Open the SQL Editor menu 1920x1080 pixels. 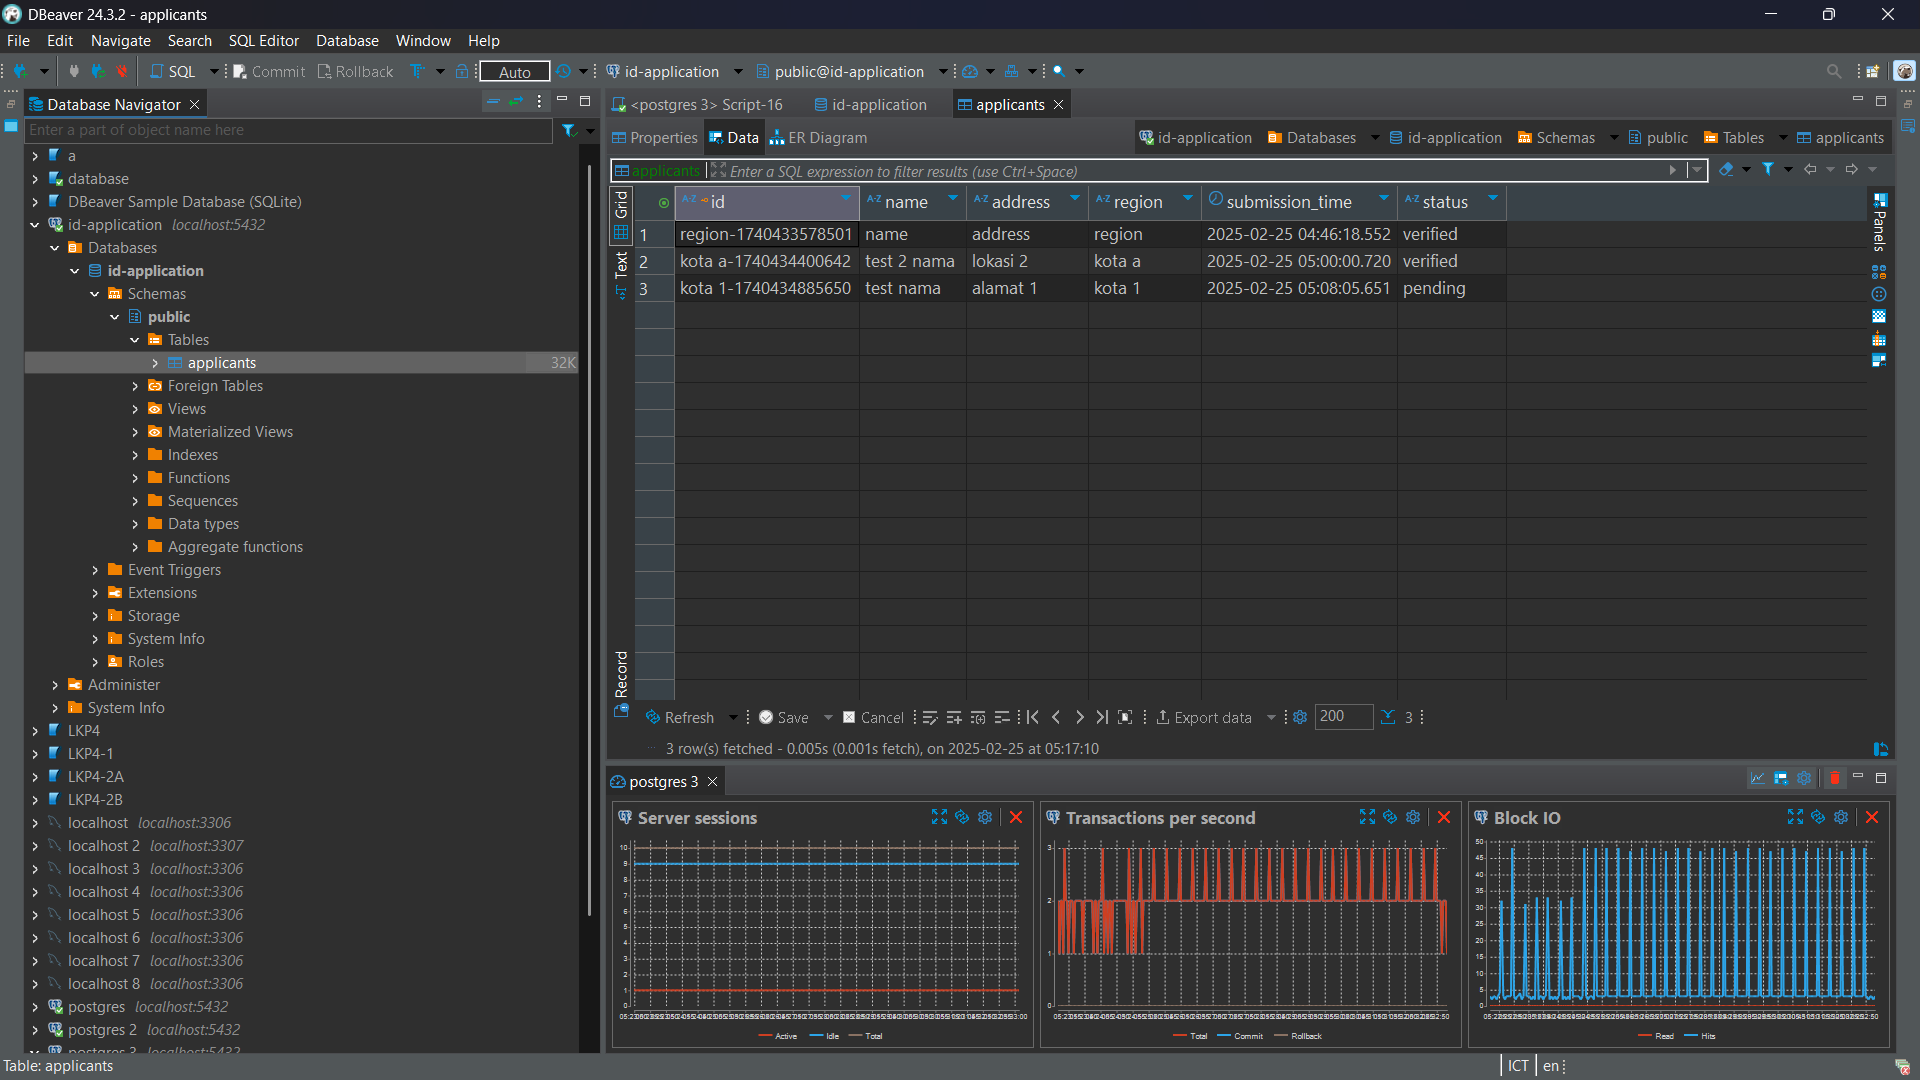[263, 41]
